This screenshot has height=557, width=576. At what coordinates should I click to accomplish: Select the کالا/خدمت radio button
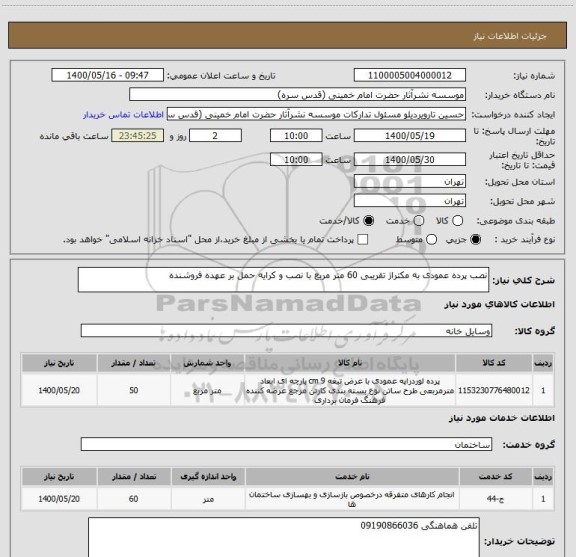click(368, 221)
